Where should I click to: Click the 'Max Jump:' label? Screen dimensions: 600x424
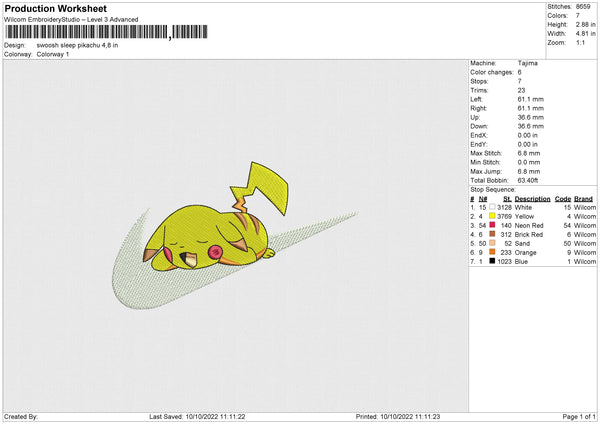tap(486, 171)
